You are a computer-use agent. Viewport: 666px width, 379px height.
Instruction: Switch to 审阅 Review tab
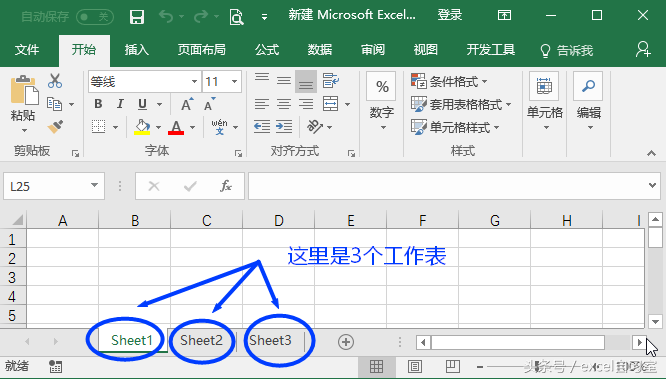click(x=373, y=50)
